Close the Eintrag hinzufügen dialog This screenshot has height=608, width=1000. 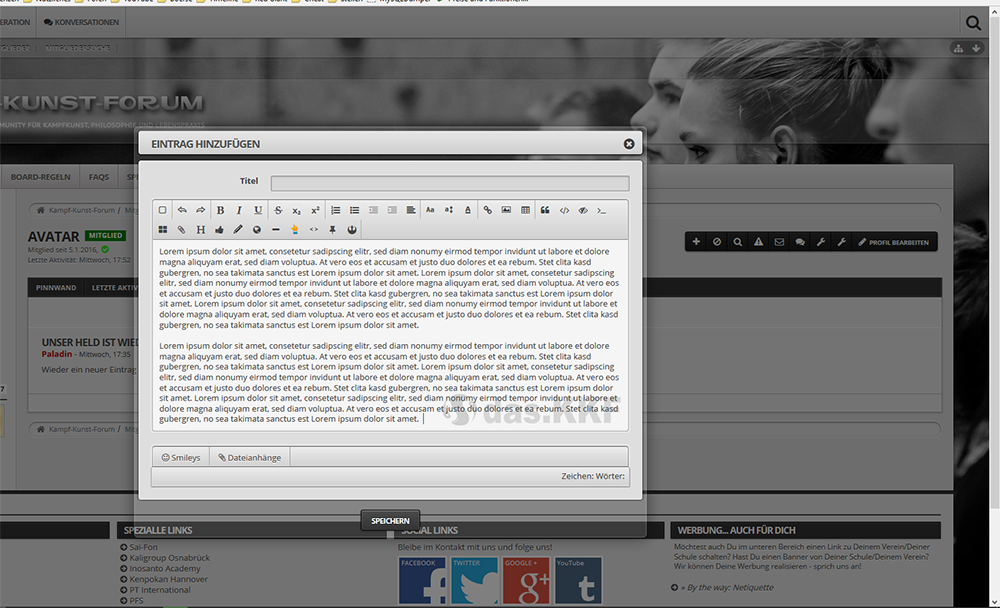(629, 144)
